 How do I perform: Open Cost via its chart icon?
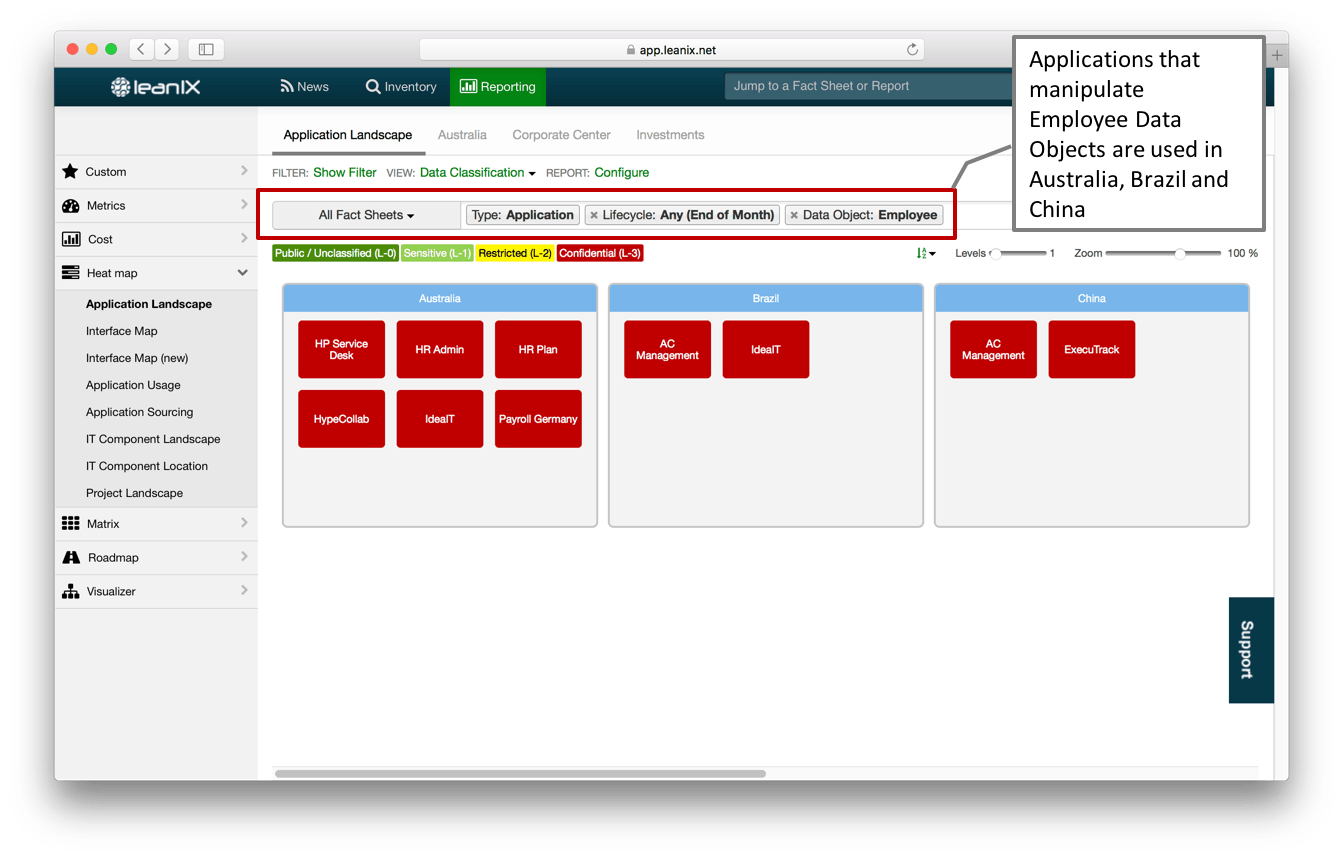[x=70, y=238]
